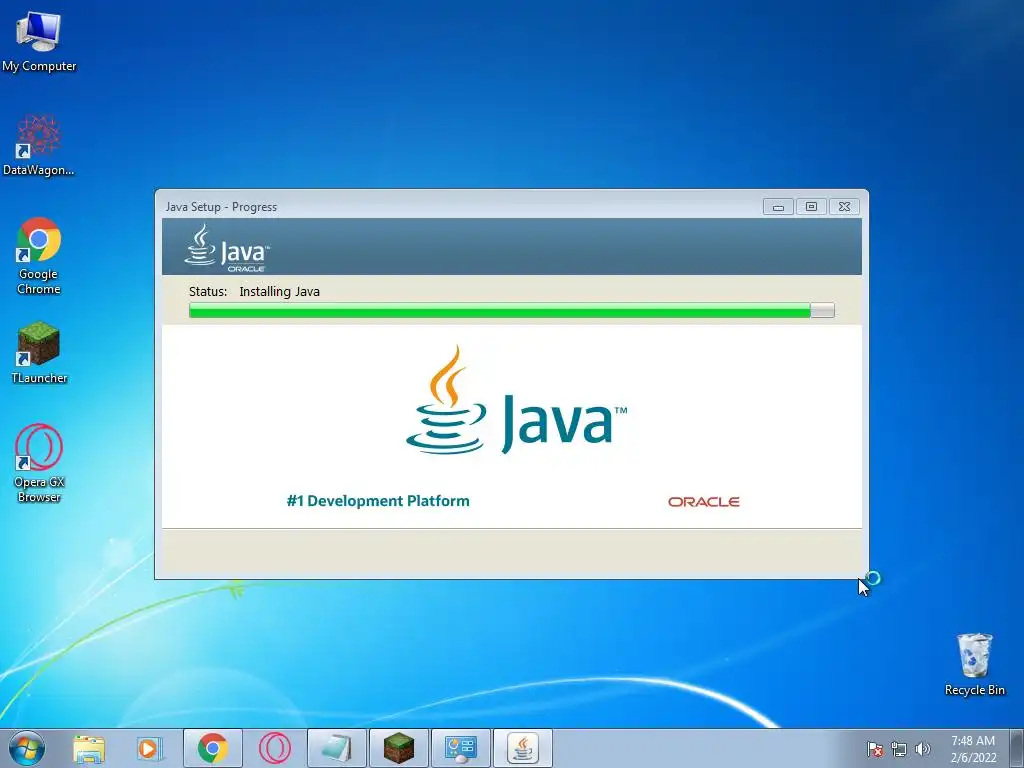This screenshot has width=1024, height=768.
Task: Click the large Java logo banner
Action: 516,400
